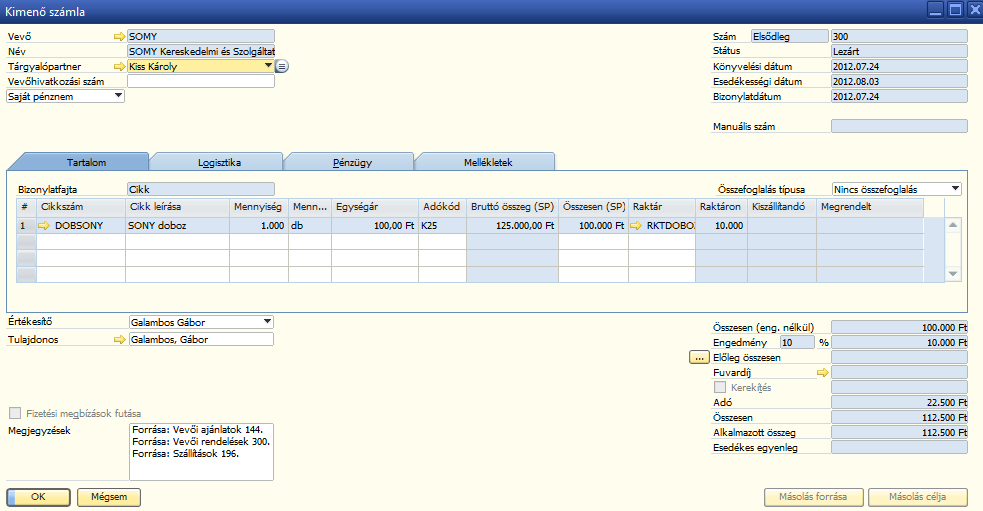The width and height of the screenshot is (983, 511).
Task: Click the 1.000 quantity cell
Action: click(x=259, y=226)
